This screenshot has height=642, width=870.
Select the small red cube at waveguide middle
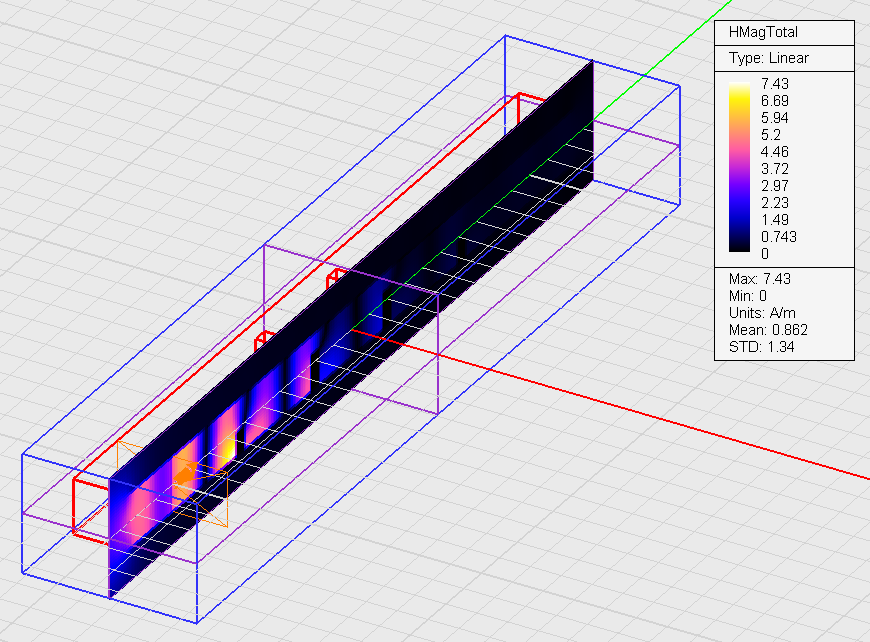click(336, 276)
